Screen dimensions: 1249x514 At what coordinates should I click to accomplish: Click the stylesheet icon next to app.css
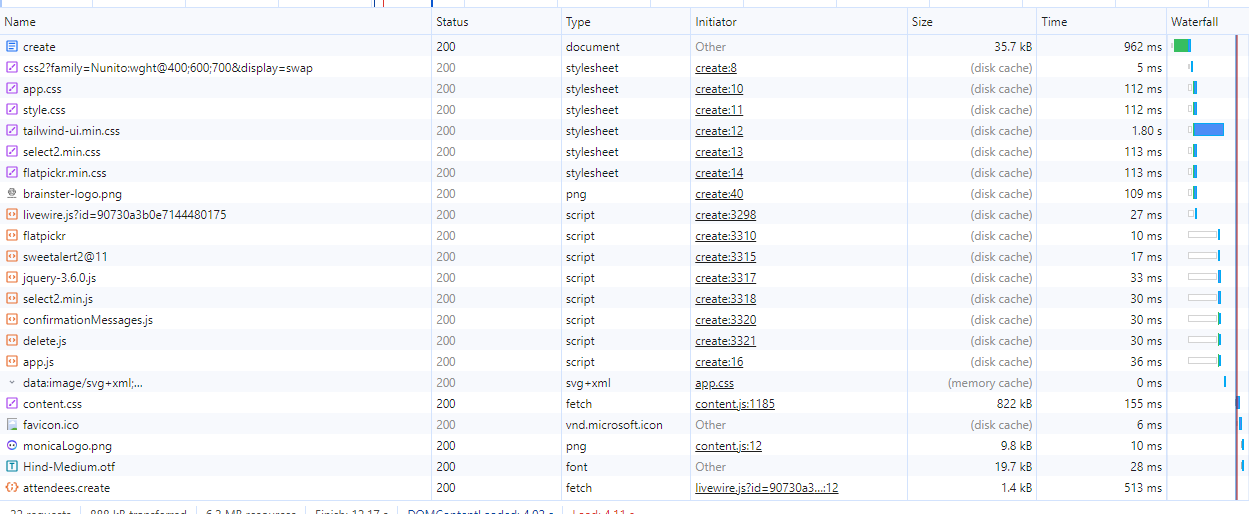(x=12, y=89)
